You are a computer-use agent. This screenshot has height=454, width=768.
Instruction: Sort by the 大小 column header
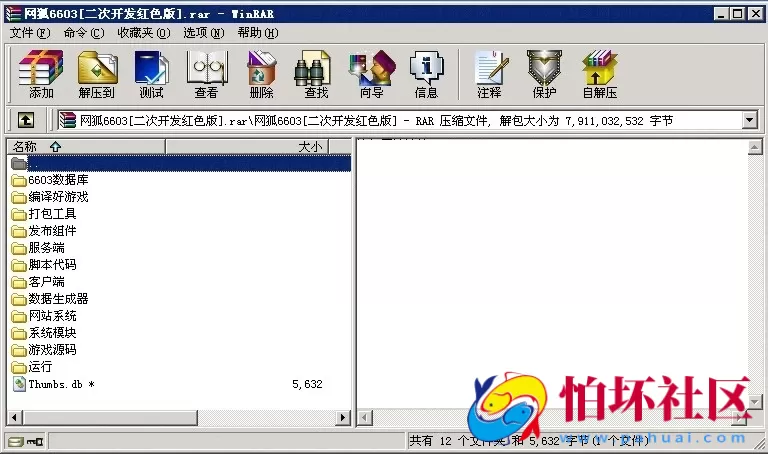click(310, 146)
